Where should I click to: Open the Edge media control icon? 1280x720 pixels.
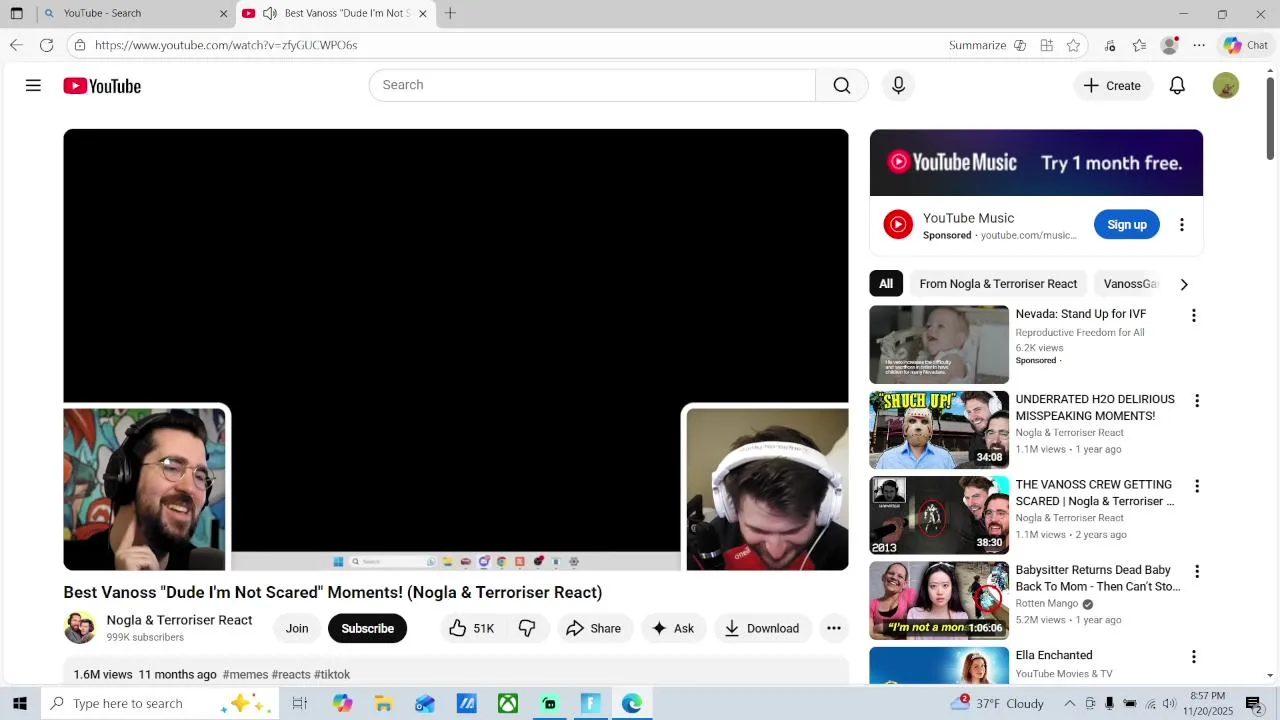click(x=1109, y=45)
